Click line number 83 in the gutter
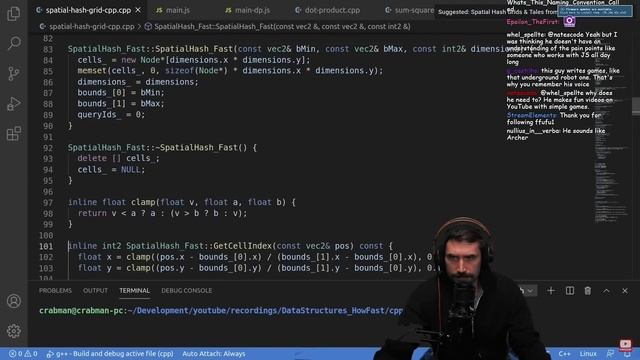Image resolution: width=640 pixels, height=360 pixels. (x=48, y=49)
